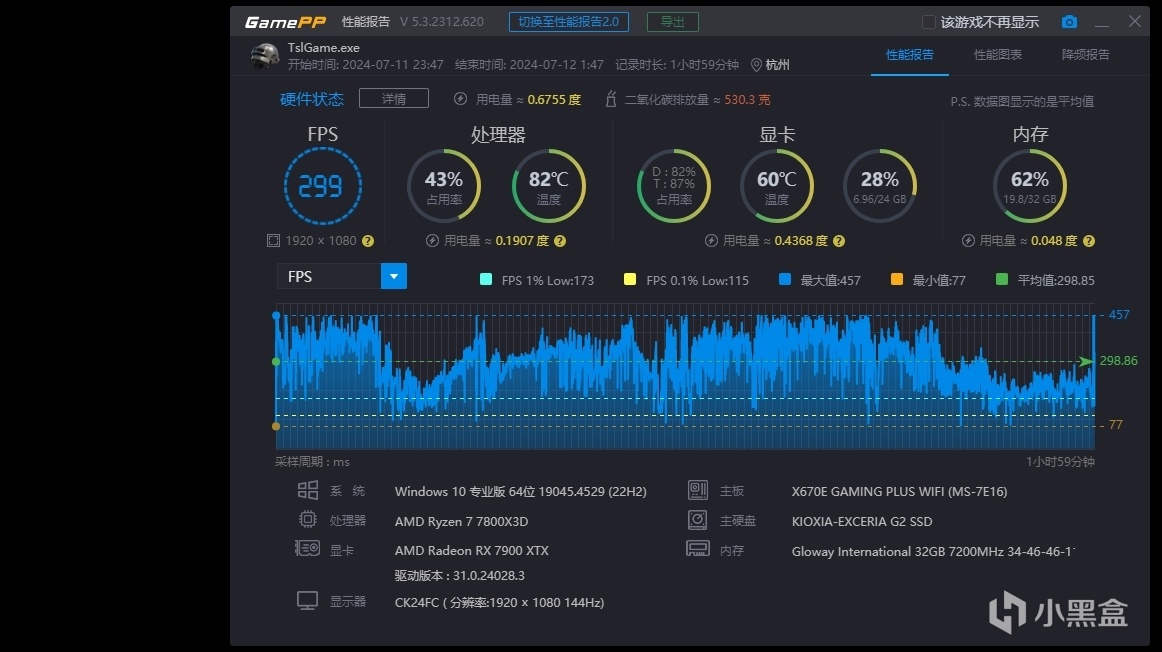Click the CPU 82℃ temperature gauge
Screen dimensions: 1162x652
coord(548,186)
